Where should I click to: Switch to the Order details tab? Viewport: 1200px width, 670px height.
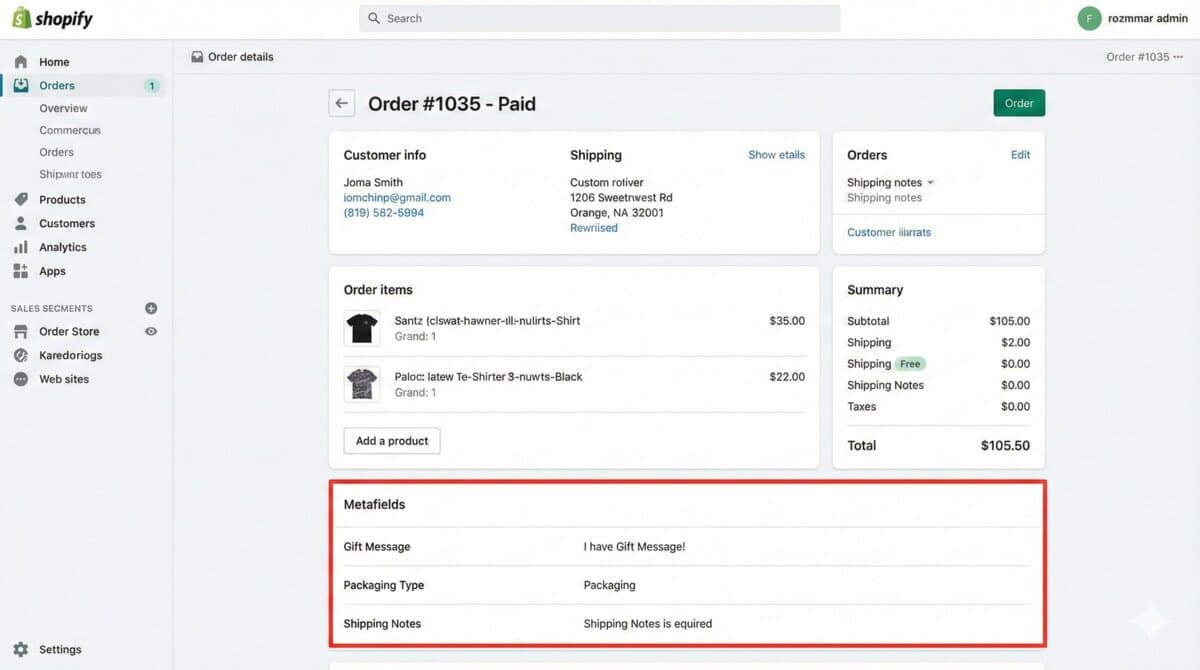coord(232,56)
